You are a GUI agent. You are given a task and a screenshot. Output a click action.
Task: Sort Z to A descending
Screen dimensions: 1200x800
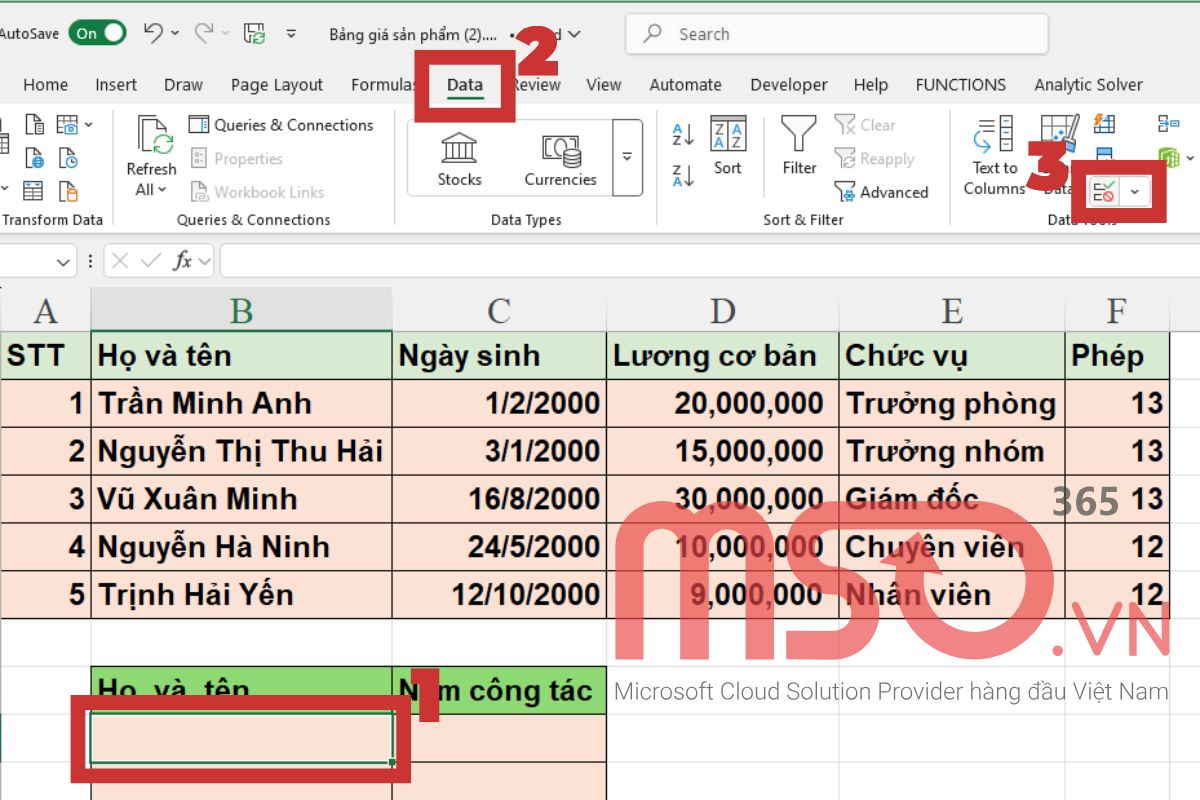pos(684,176)
